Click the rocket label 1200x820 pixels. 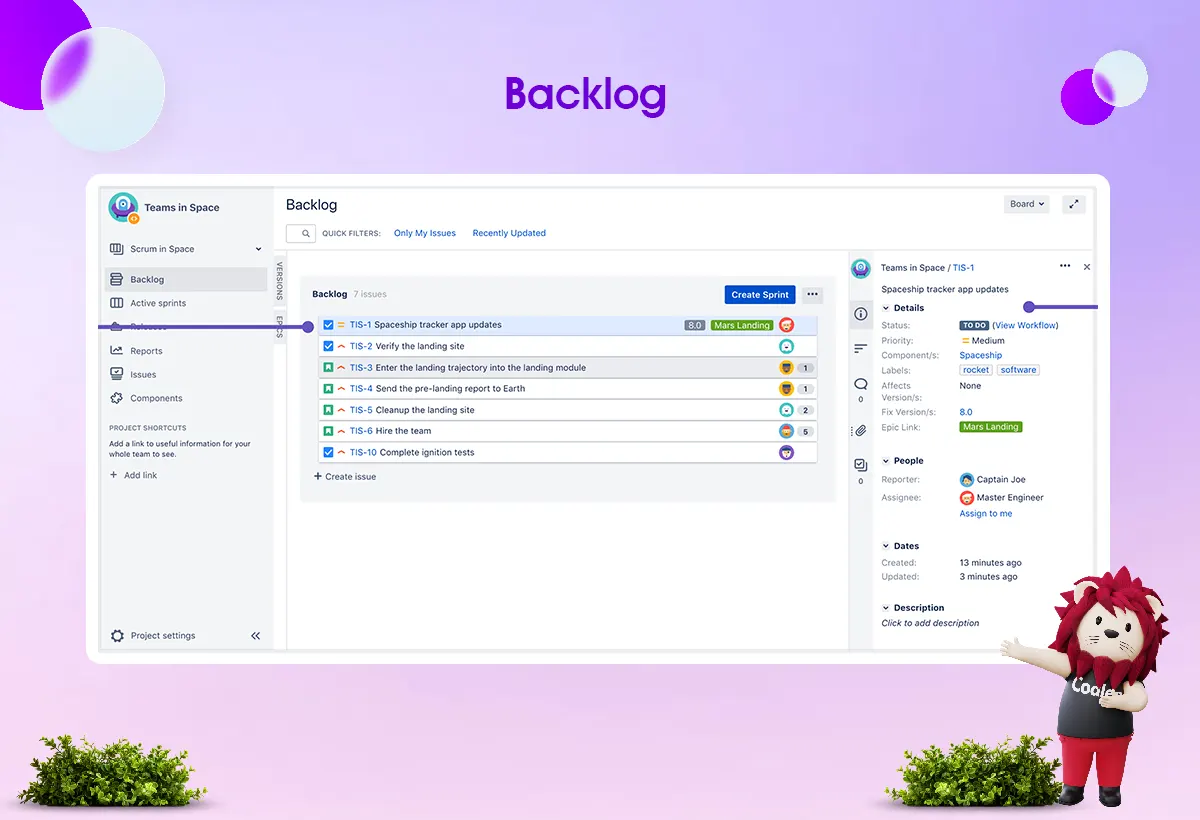point(976,370)
